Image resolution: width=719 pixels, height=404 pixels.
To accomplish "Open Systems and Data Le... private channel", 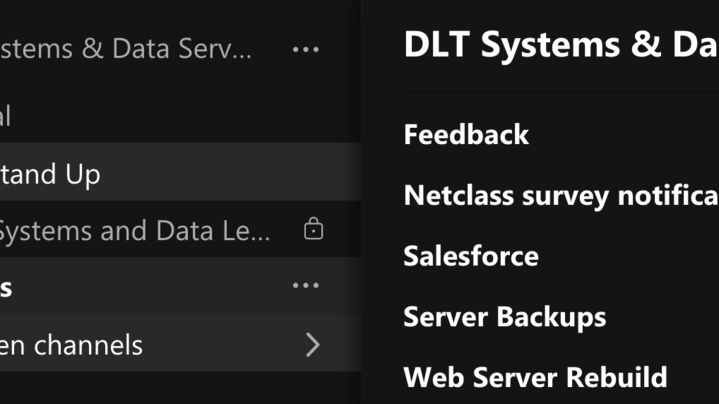I will click(x=135, y=230).
